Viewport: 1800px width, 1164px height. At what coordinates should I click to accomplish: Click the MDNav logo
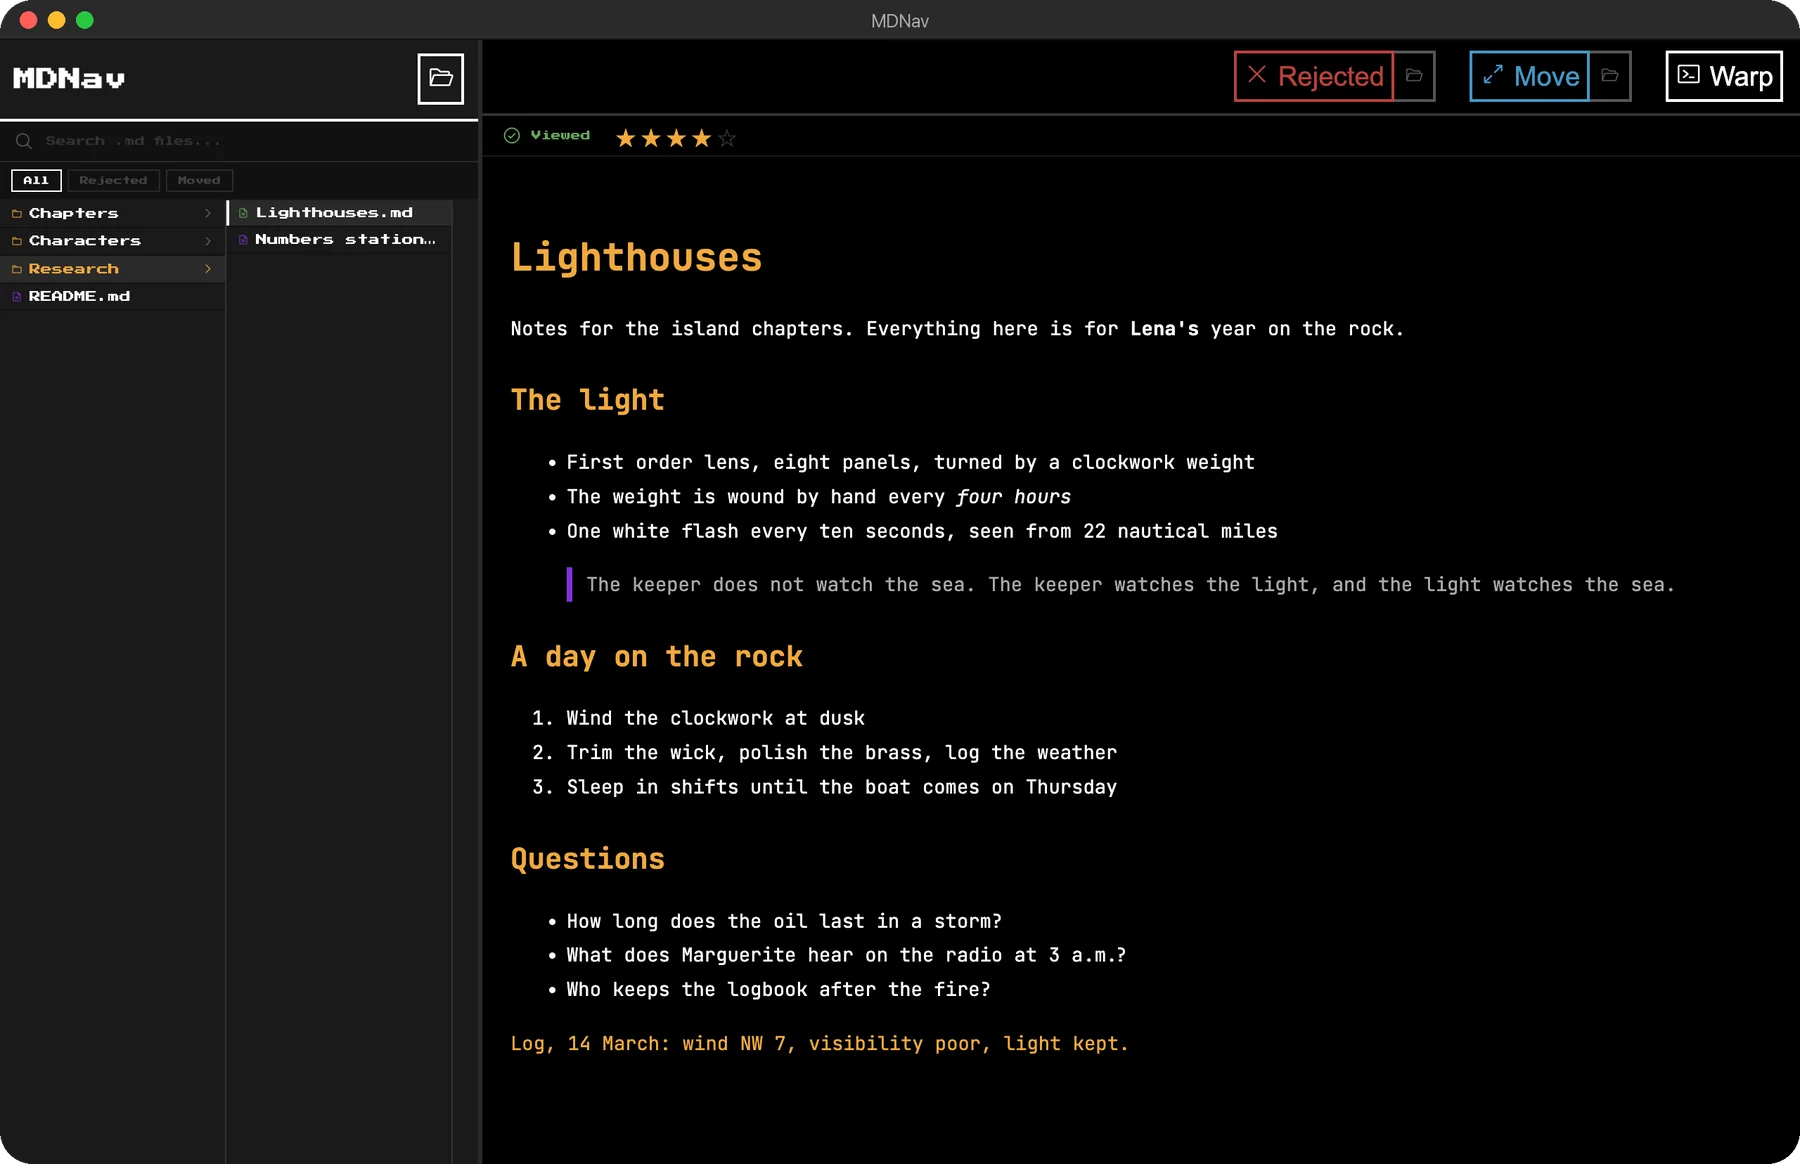point(69,78)
